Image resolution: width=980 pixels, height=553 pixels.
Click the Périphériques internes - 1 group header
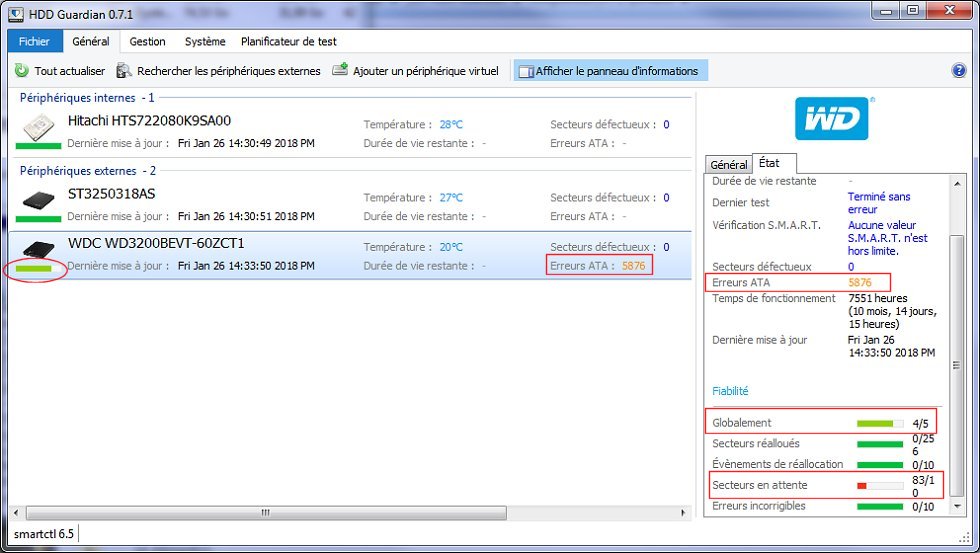coord(87,98)
